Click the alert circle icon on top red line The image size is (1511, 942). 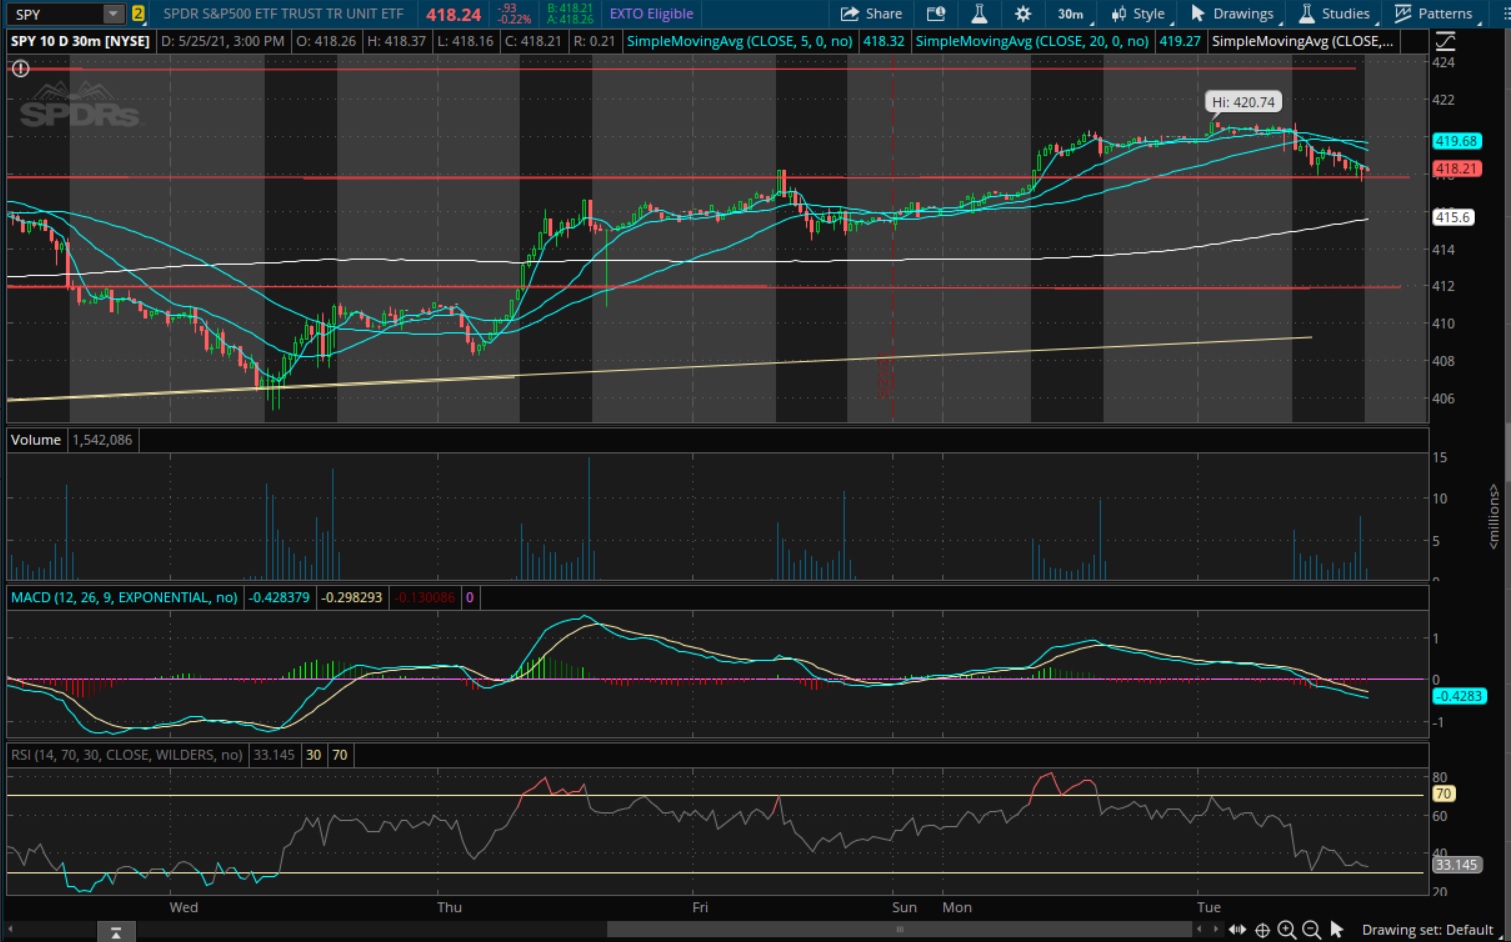[x=20, y=69]
